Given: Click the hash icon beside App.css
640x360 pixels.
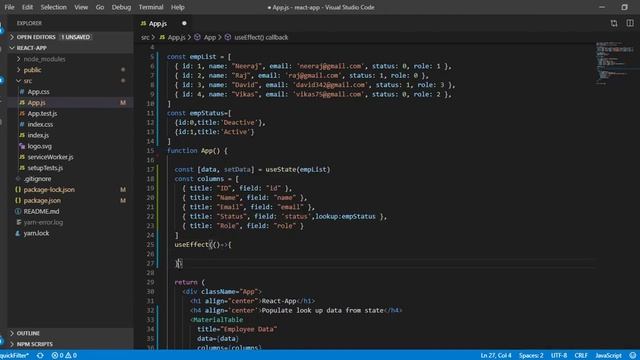Looking at the screenshot, I should tap(22, 91).
